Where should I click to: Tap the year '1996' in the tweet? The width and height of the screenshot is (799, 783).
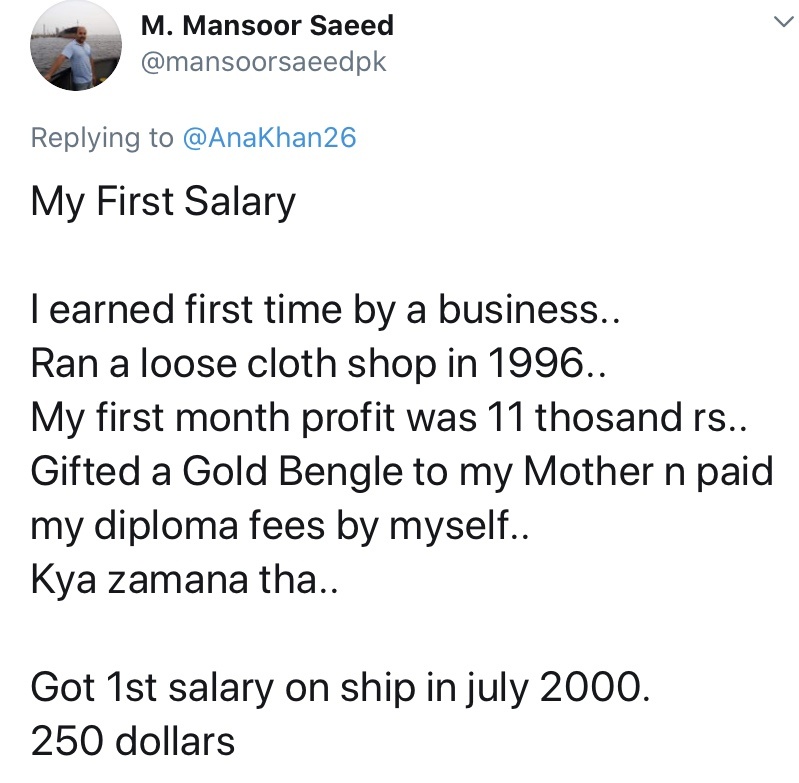pos(536,364)
